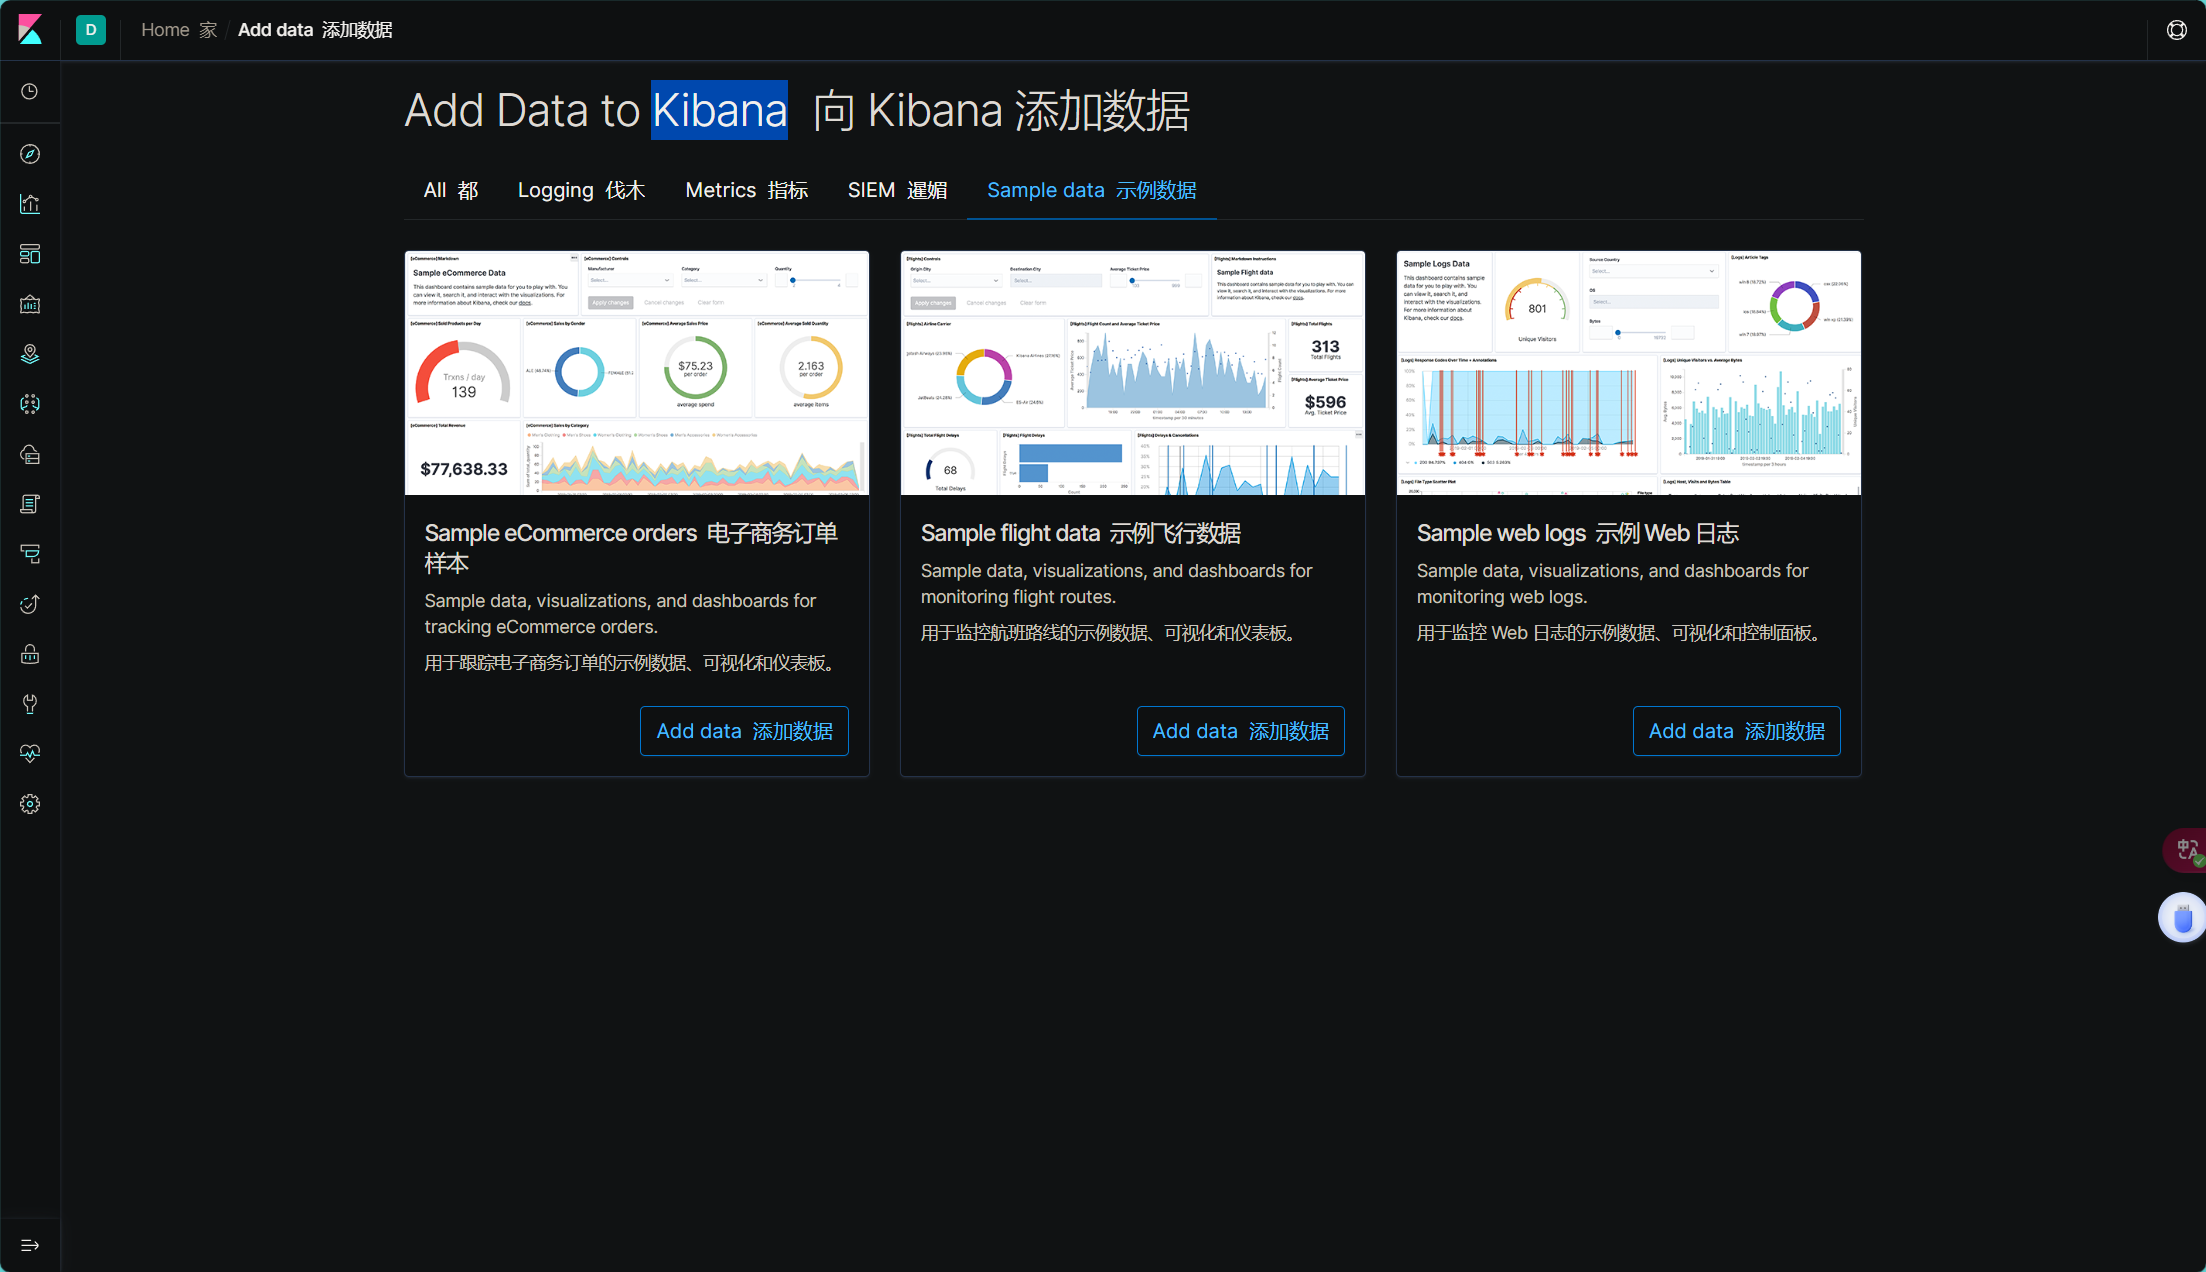Expand the side navigation menu
This screenshot has width=2206, height=1272.
pyautogui.click(x=30, y=1245)
